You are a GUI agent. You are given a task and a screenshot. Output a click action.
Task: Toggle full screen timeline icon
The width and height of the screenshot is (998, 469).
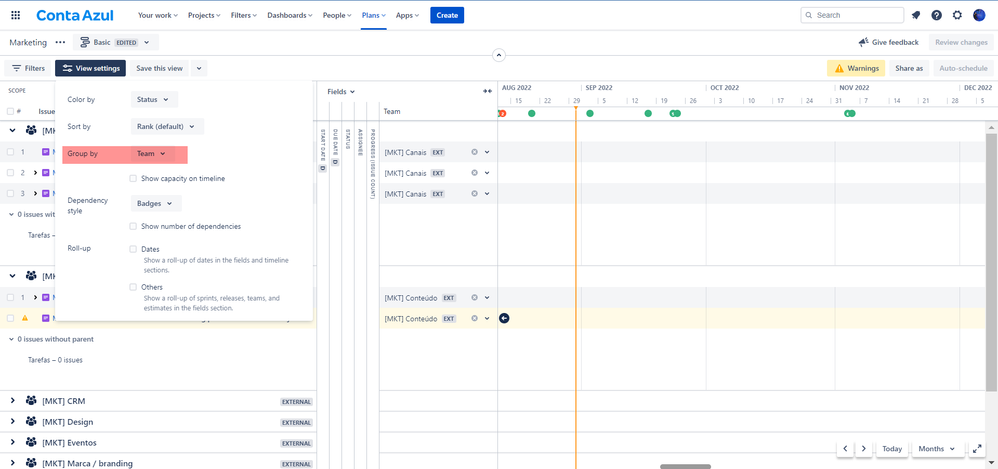coord(977,449)
